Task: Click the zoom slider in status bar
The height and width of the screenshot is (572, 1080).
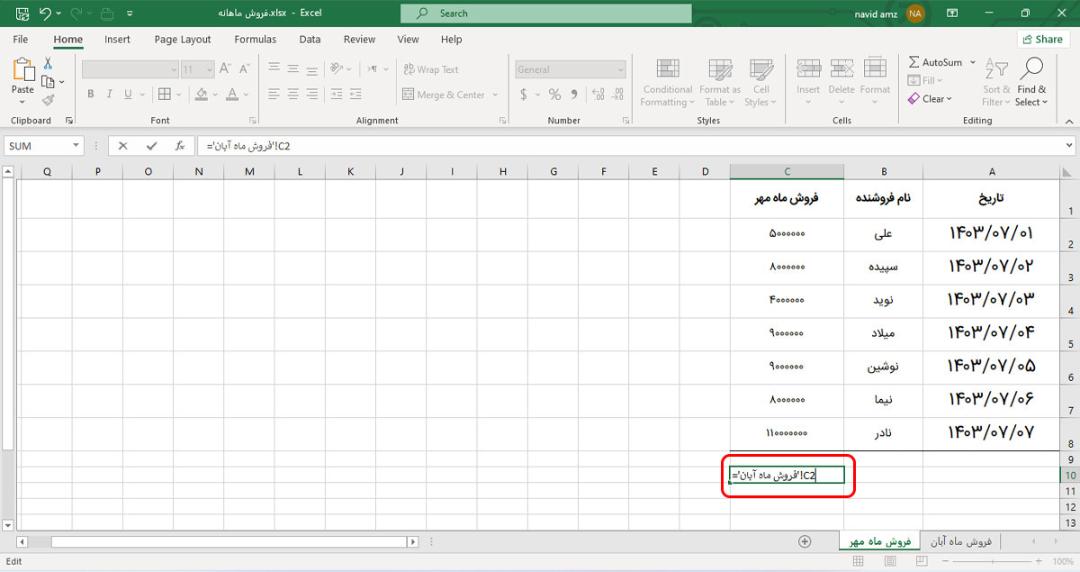Action: coord(992,562)
